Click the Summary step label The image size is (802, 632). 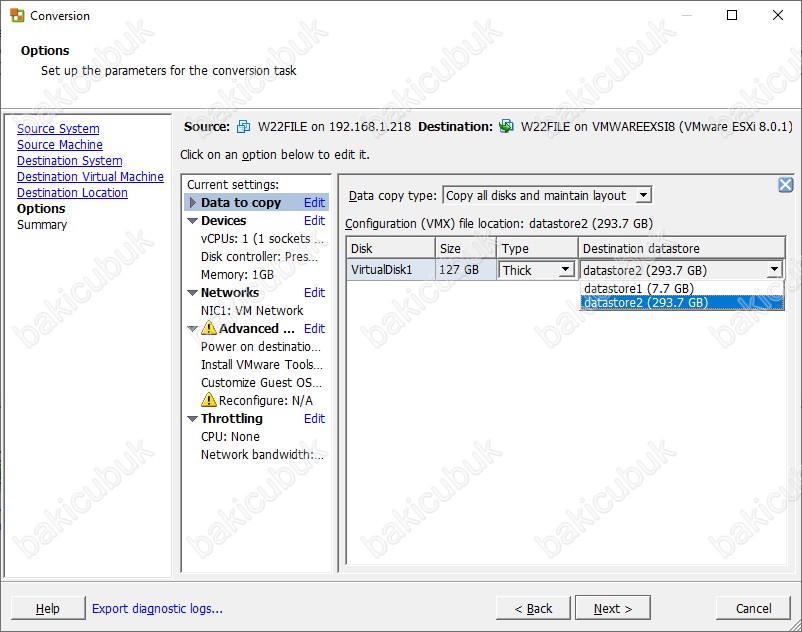(x=42, y=224)
